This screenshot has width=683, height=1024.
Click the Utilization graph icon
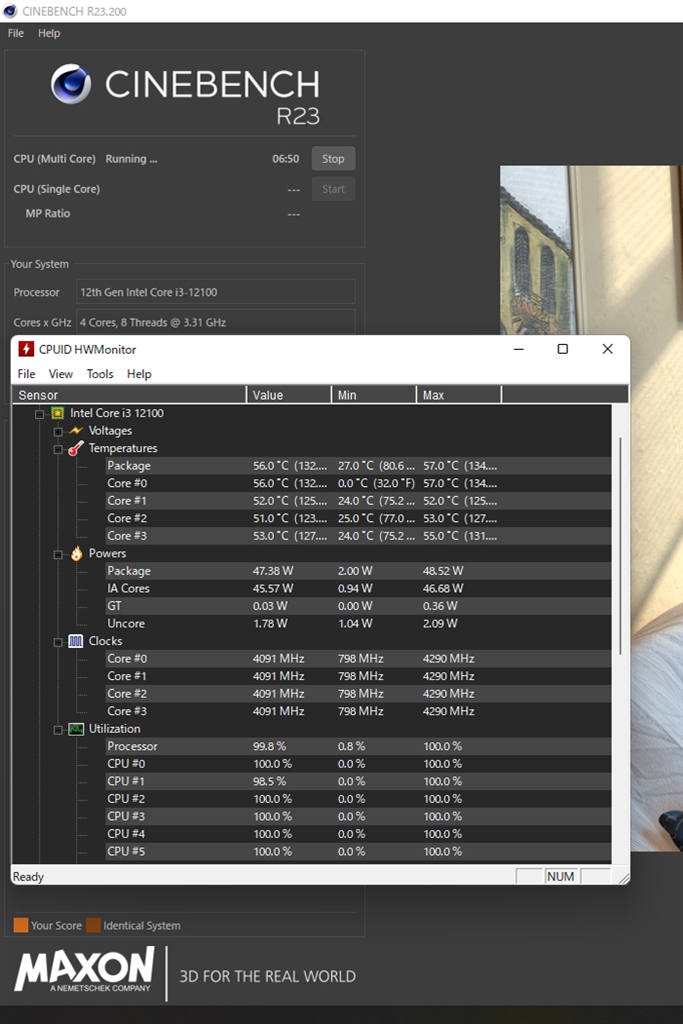pos(76,729)
